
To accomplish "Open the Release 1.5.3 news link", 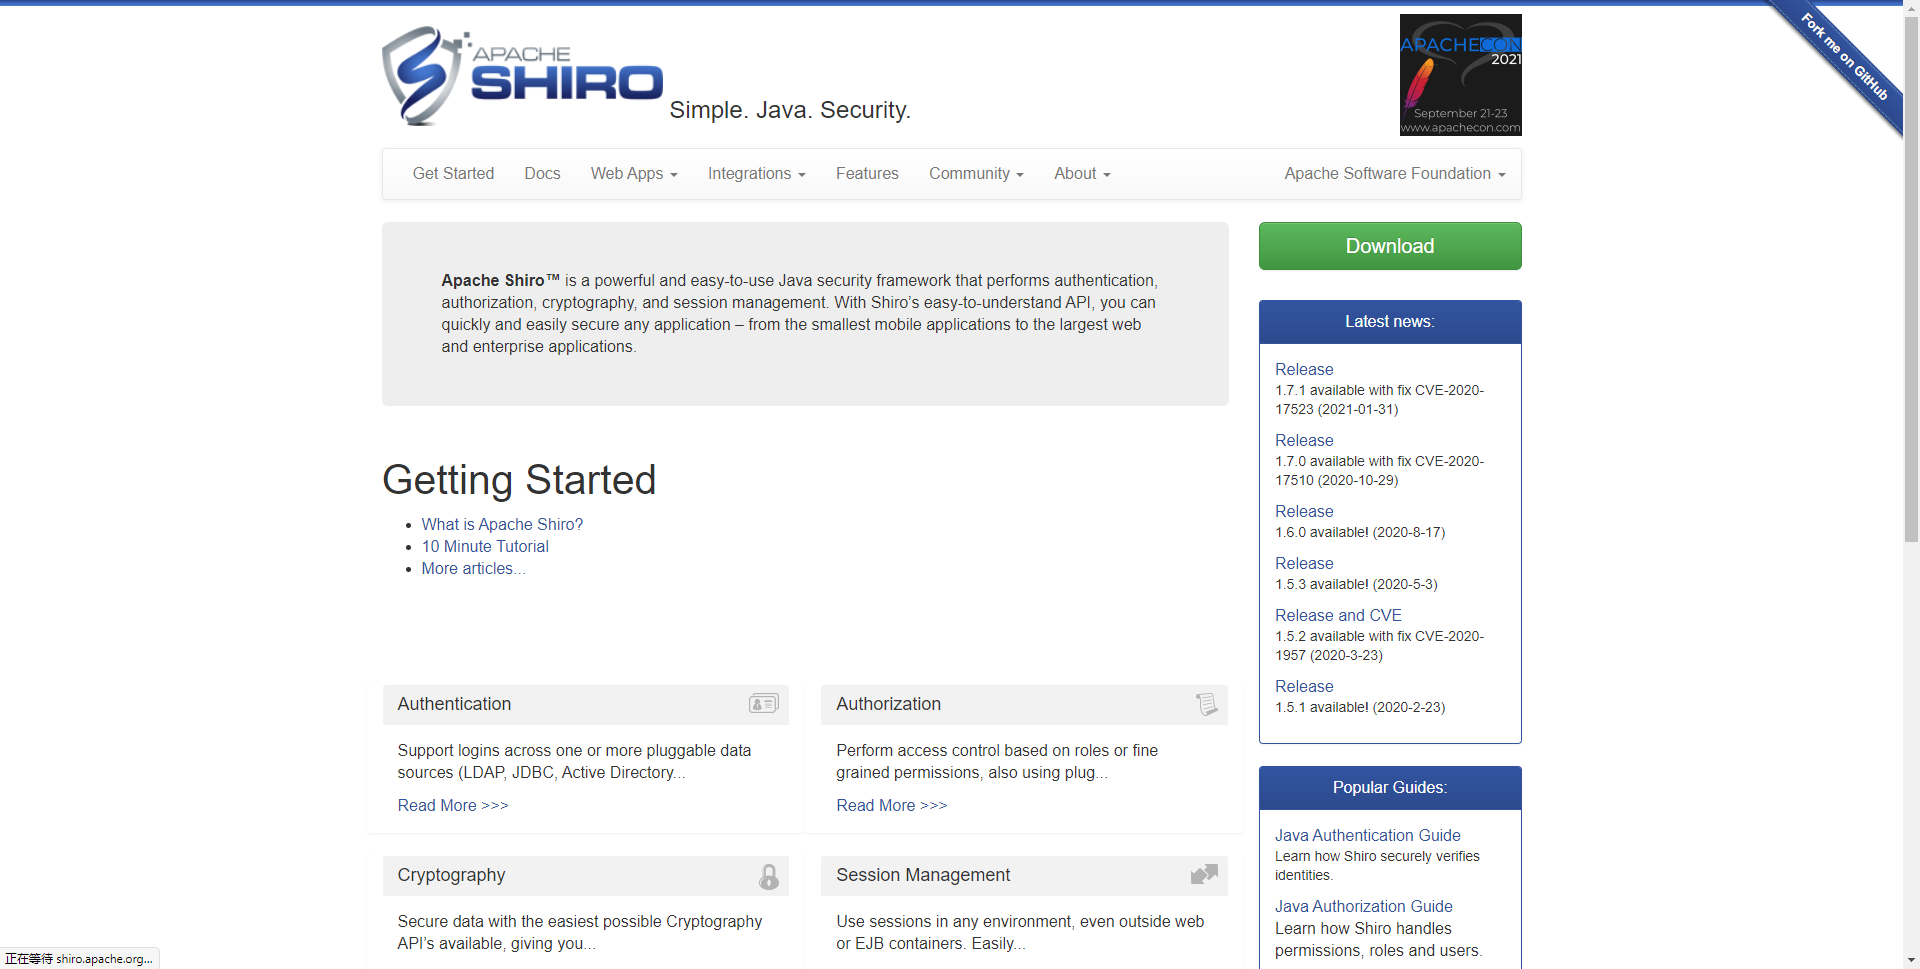I will click(1304, 563).
